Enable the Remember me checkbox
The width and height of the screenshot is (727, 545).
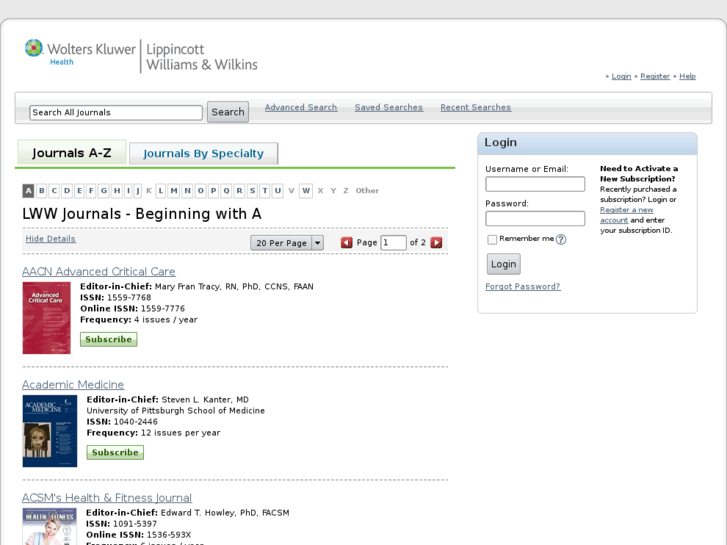[492, 239]
